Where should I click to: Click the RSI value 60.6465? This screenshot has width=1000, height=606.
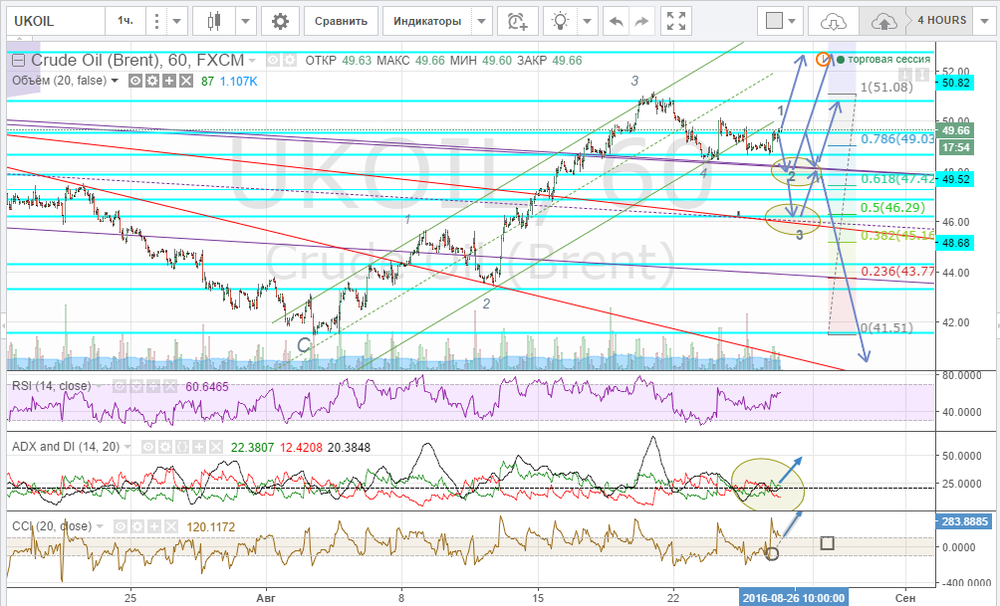pyautogui.click(x=207, y=387)
